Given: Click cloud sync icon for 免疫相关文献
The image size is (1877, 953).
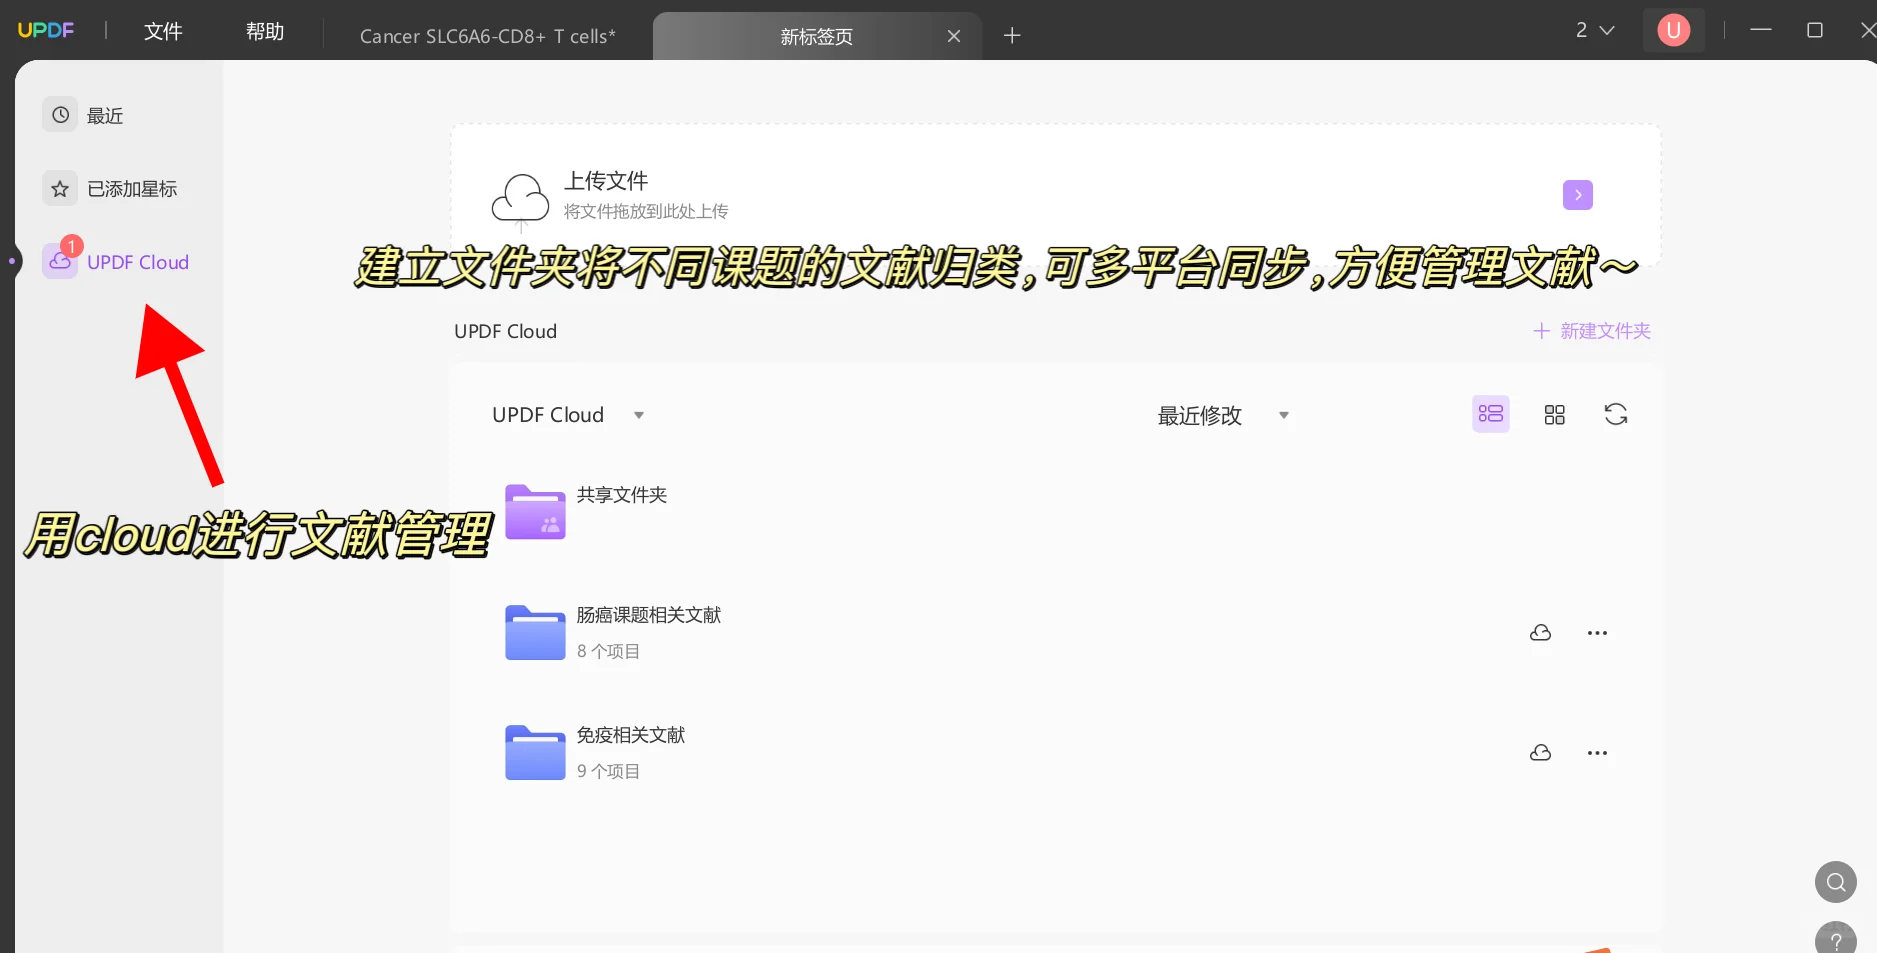Looking at the screenshot, I should [x=1540, y=753].
